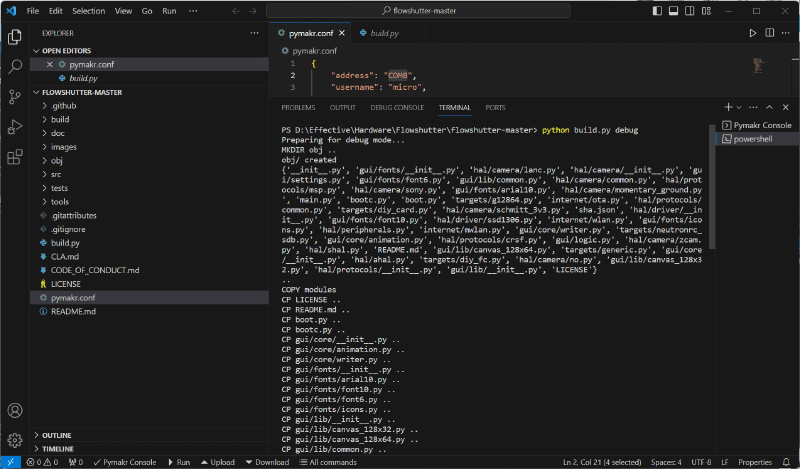The height and width of the screenshot is (469, 800).
Task: Expand the src folder in Explorer
Action: [56, 174]
